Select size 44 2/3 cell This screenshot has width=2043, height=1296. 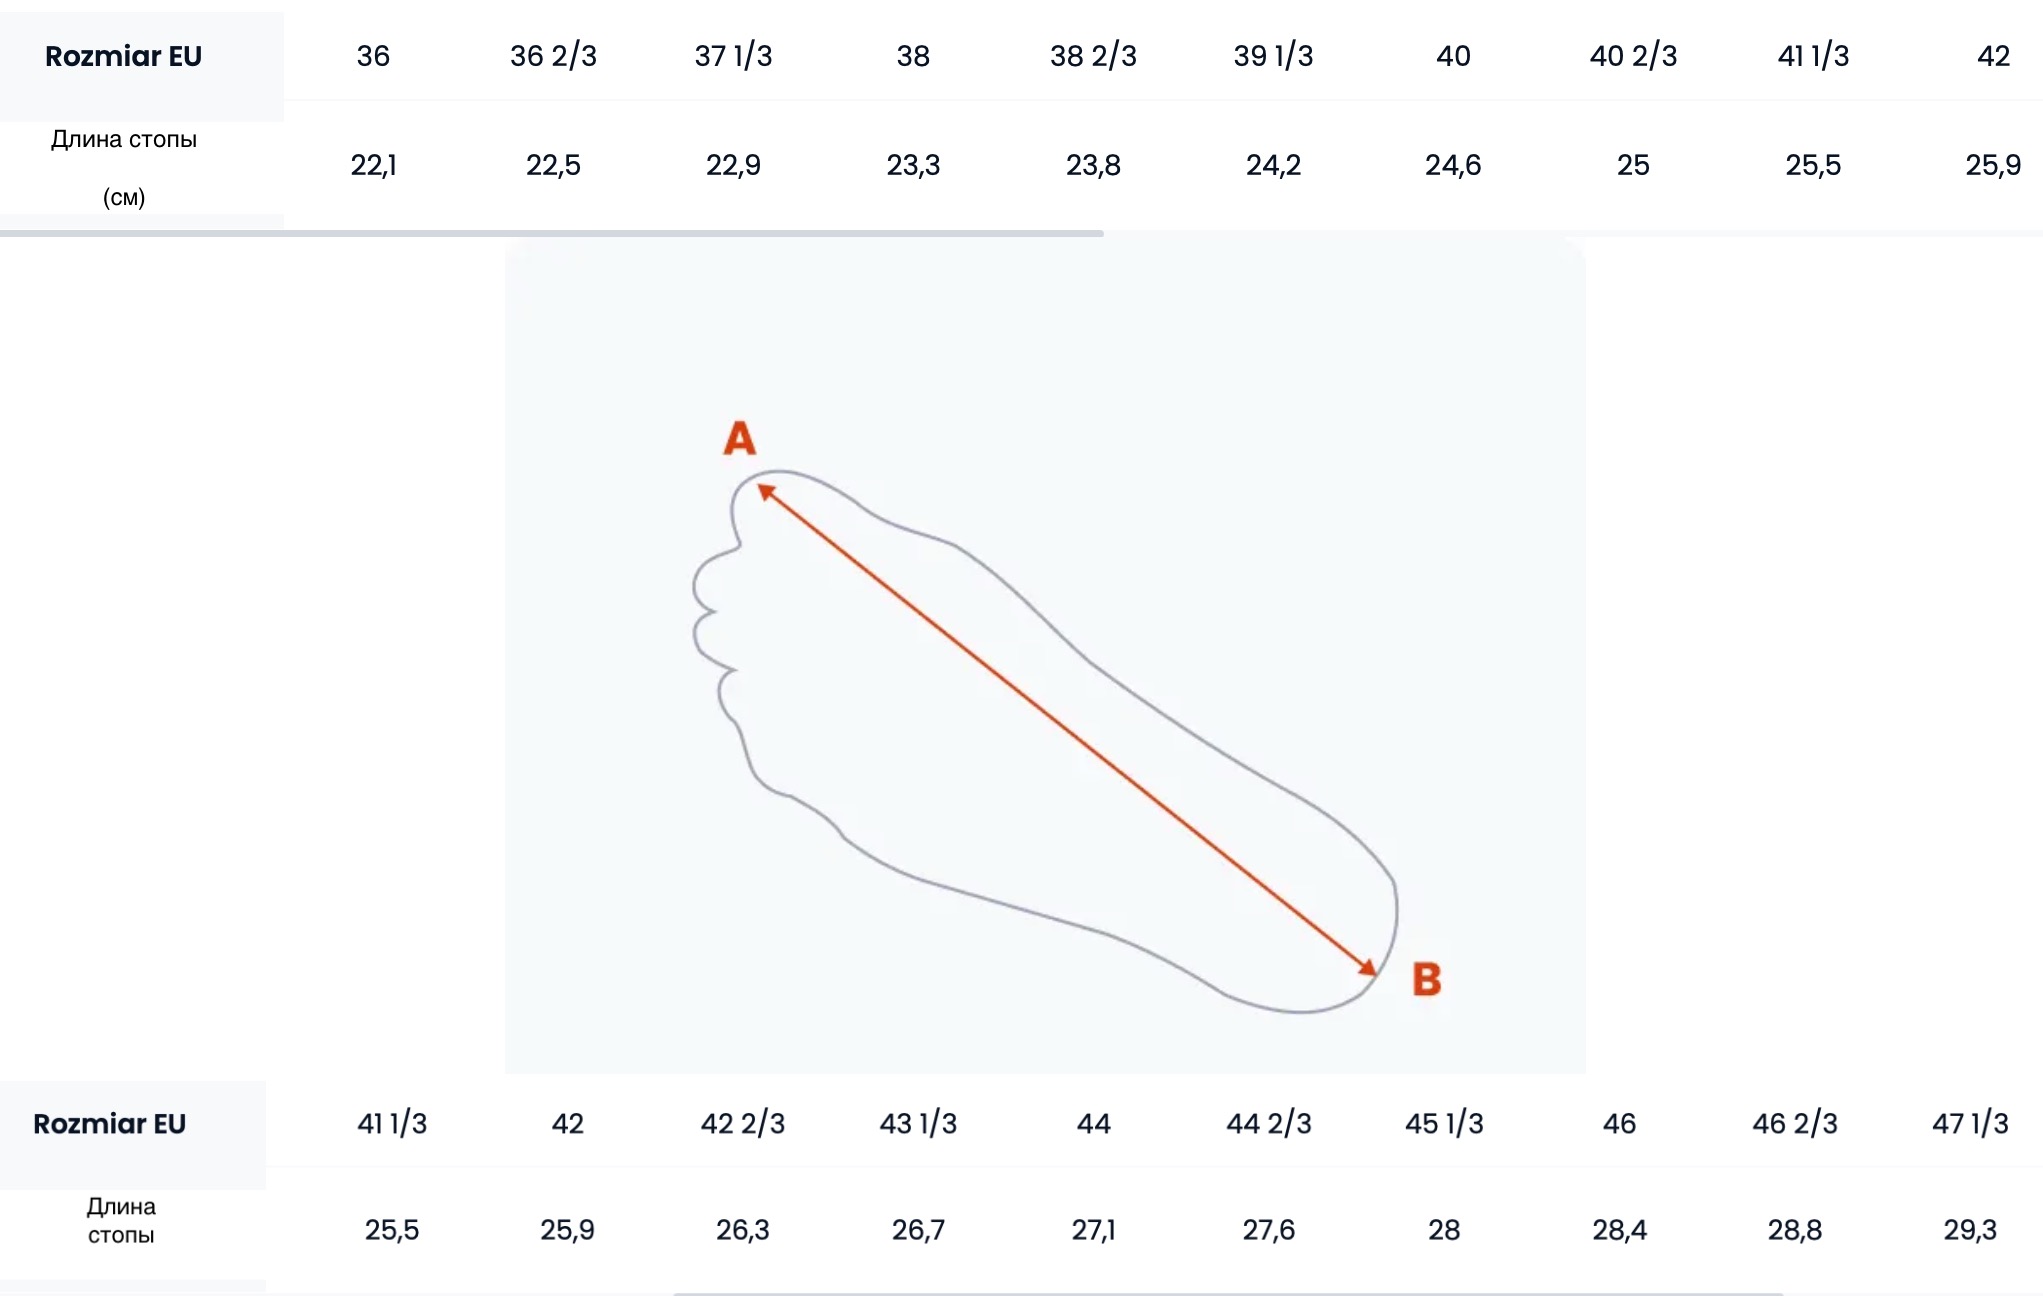(x=1269, y=1124)
